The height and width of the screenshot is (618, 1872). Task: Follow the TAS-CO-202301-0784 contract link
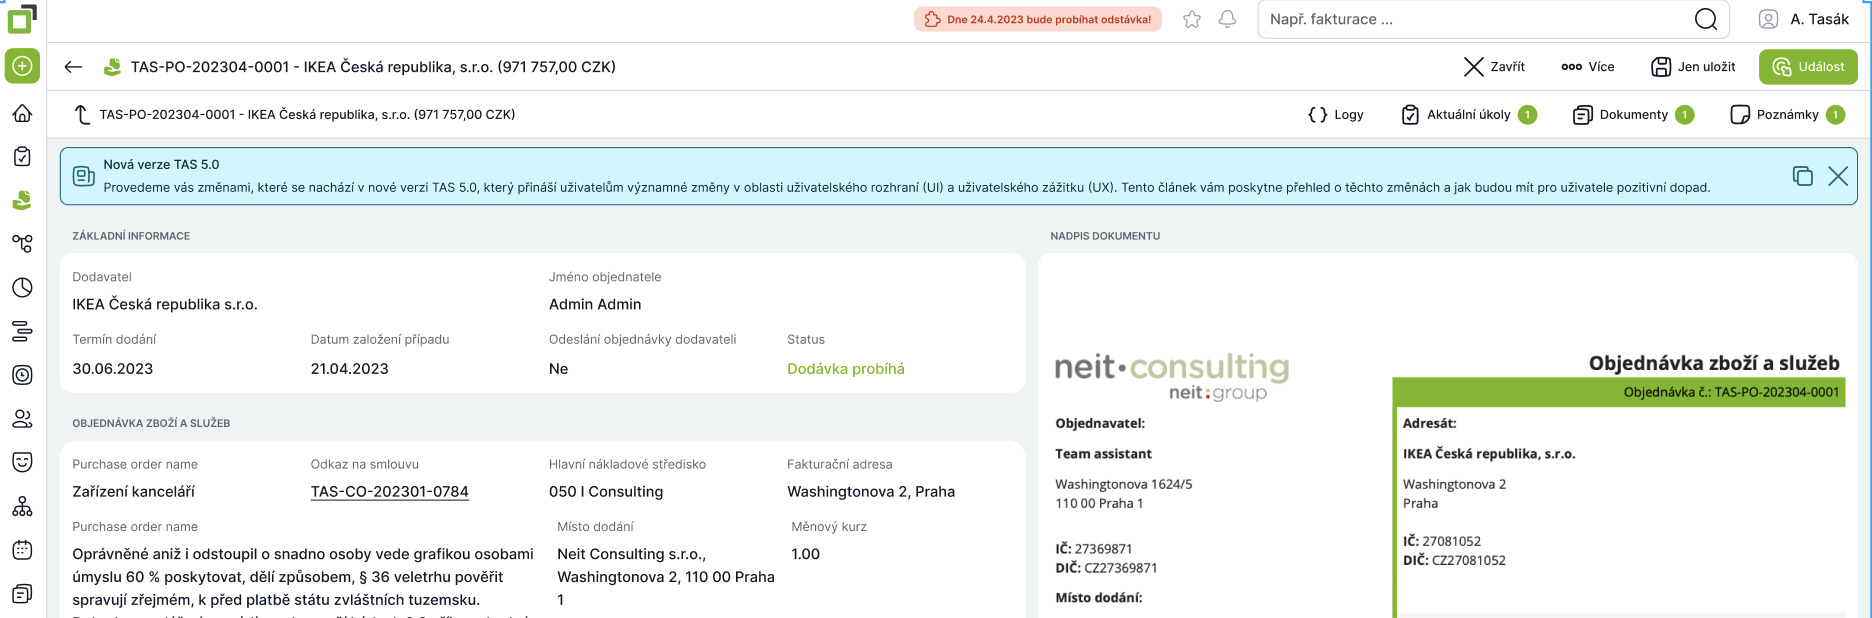[x=390, y=492]
